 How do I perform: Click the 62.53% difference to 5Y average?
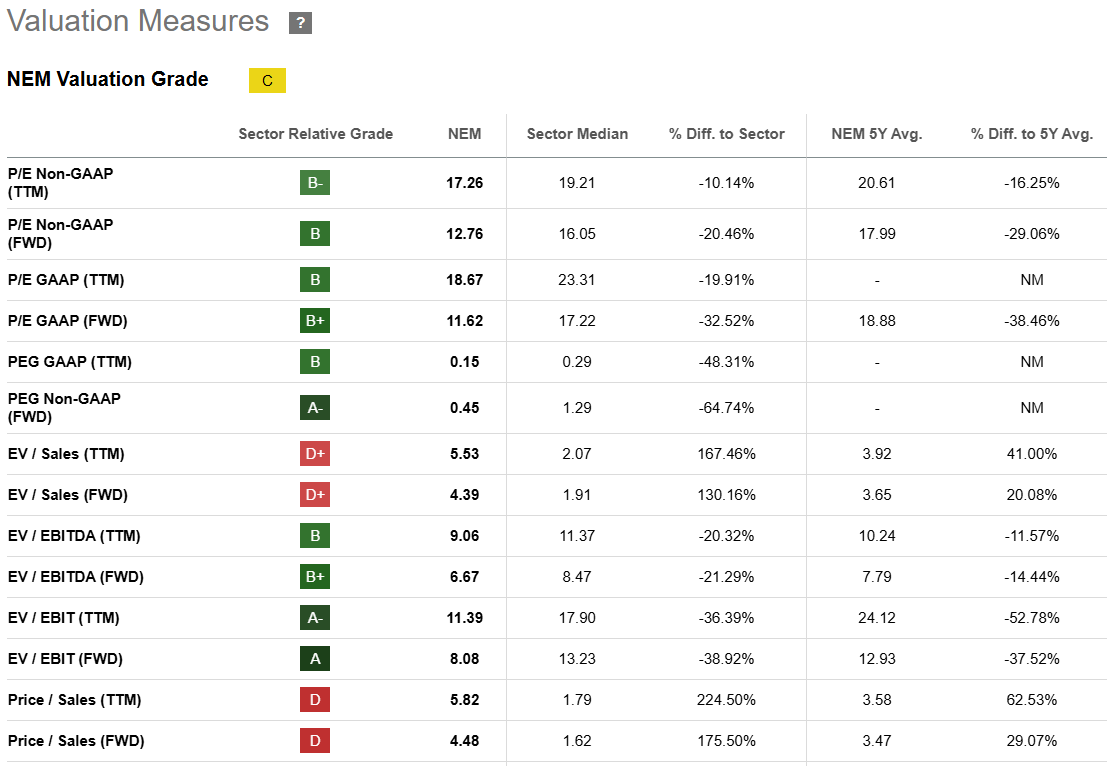(x=1032, y=700)
